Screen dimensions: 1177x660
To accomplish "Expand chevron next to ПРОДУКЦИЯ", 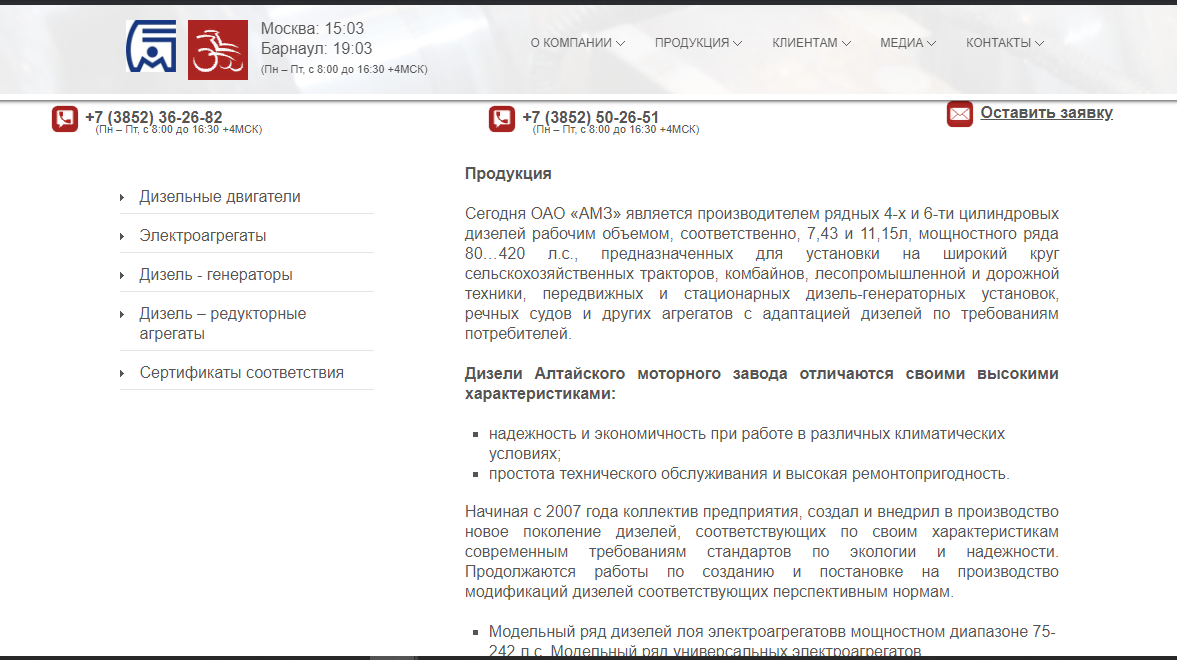I will [x=737, y=44].
